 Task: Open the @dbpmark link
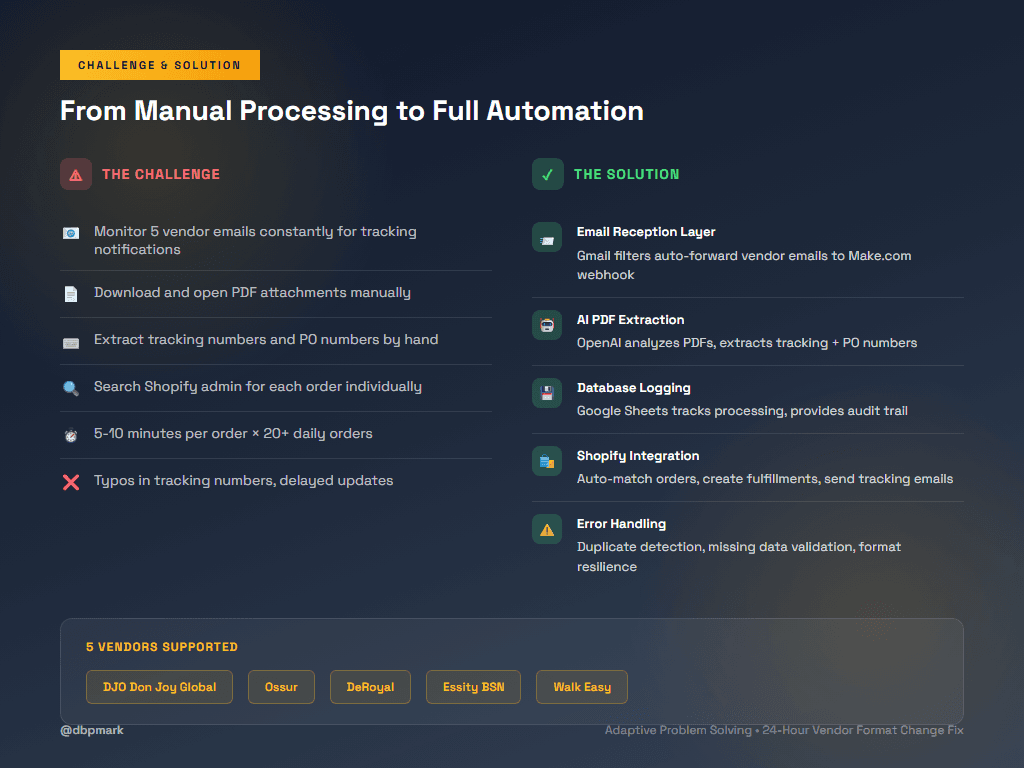(91, 730)
